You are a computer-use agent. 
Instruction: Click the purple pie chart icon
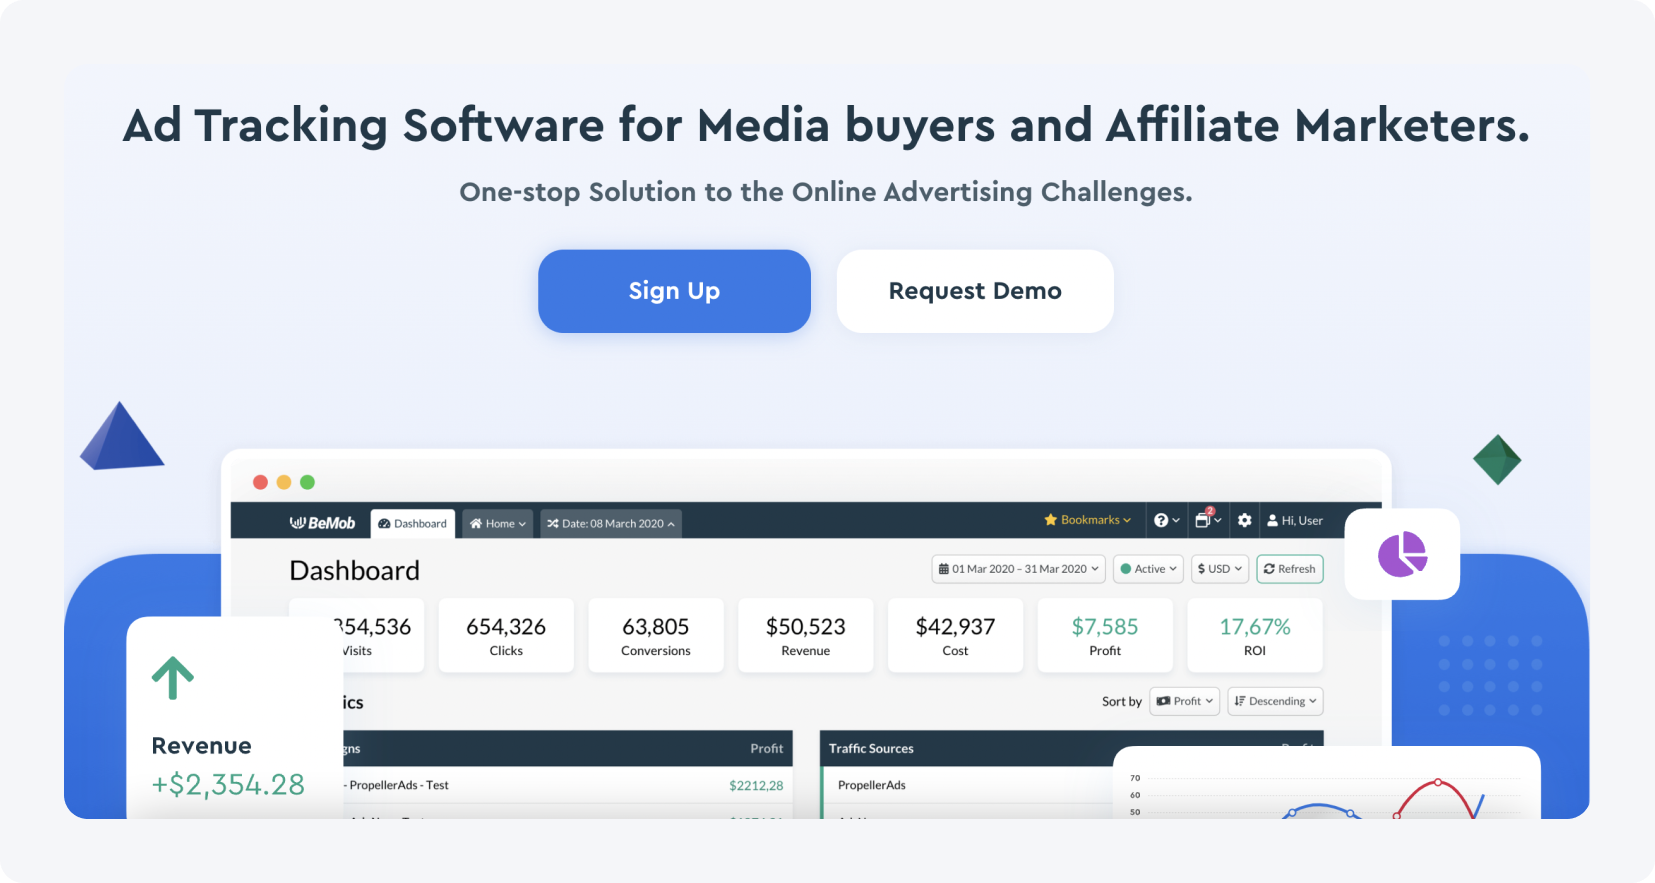tap(1402, 555)
